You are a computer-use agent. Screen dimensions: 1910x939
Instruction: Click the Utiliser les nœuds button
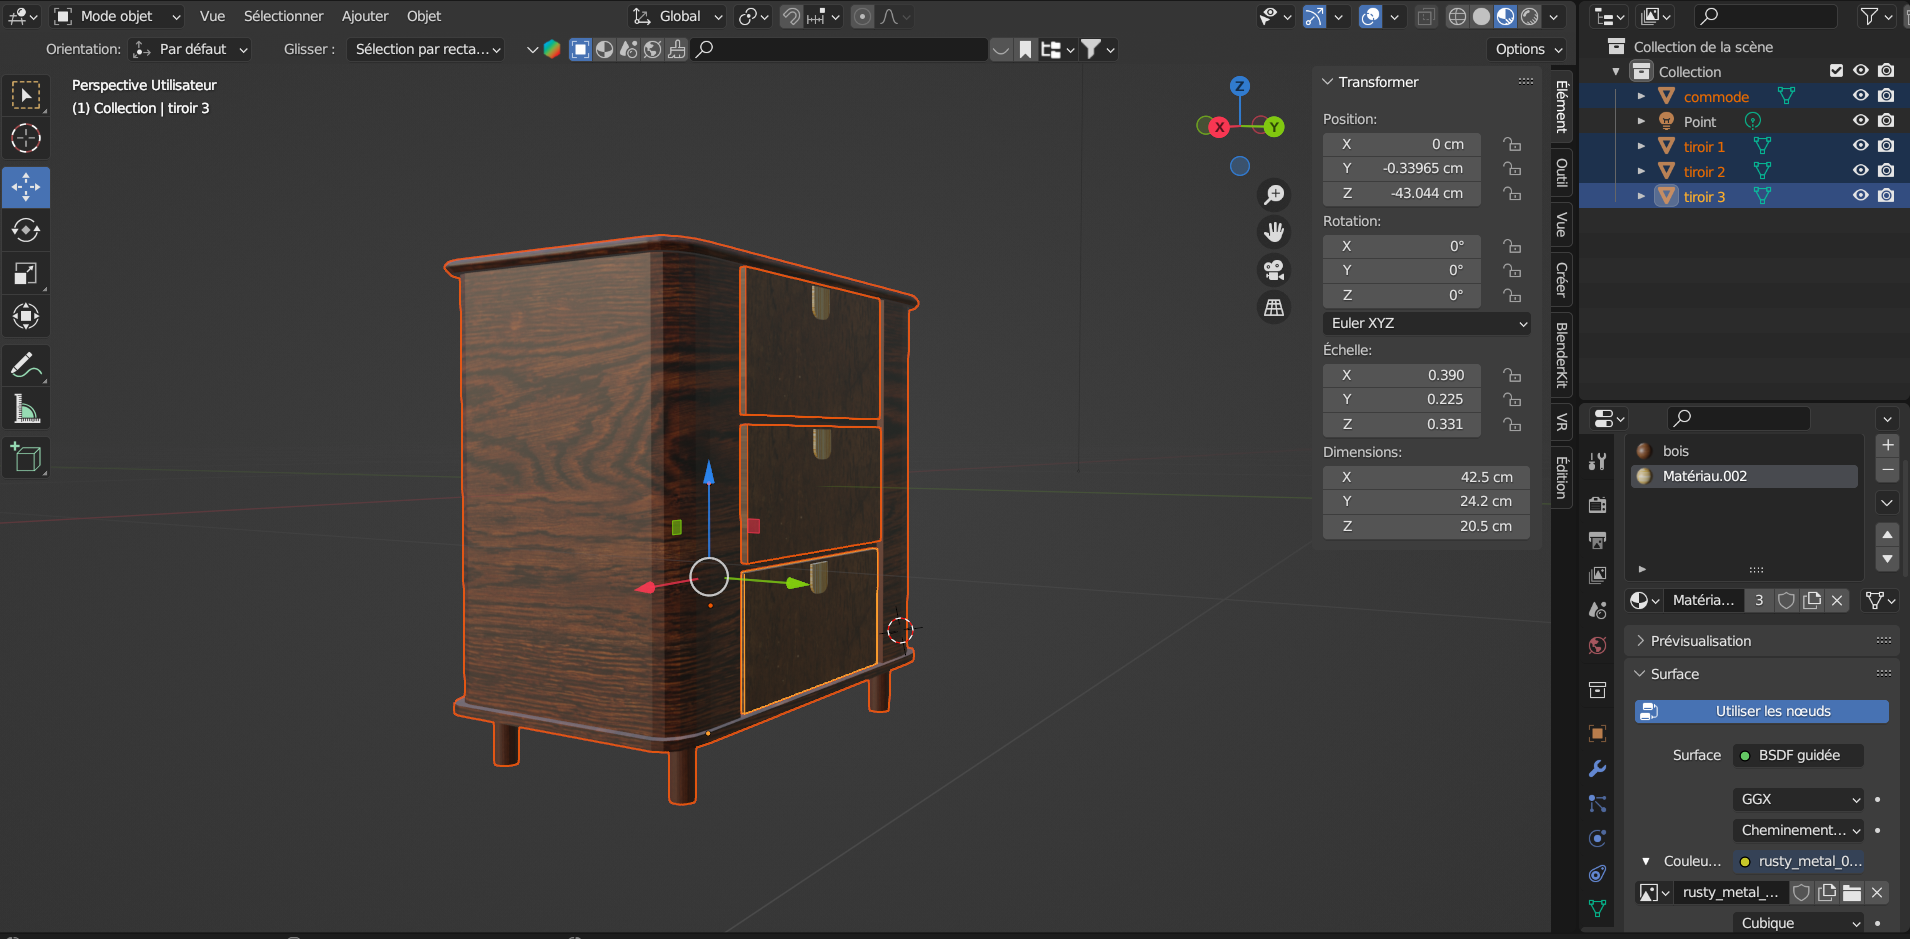click(1761, 711)
